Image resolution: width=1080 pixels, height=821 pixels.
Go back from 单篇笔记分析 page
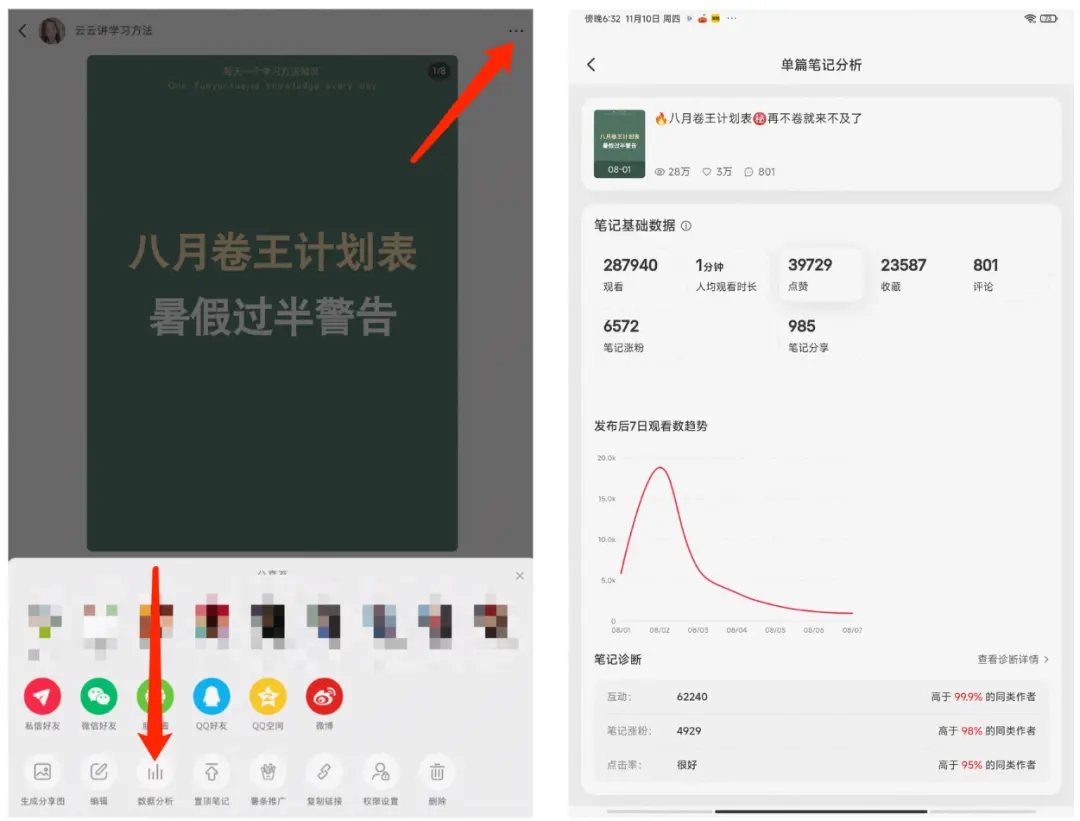[x=591, y=64]
